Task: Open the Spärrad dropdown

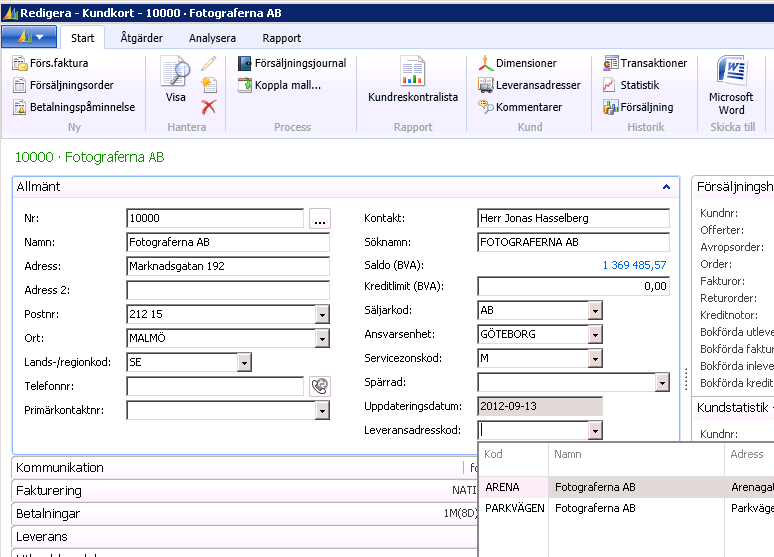Action: (662, 382)
